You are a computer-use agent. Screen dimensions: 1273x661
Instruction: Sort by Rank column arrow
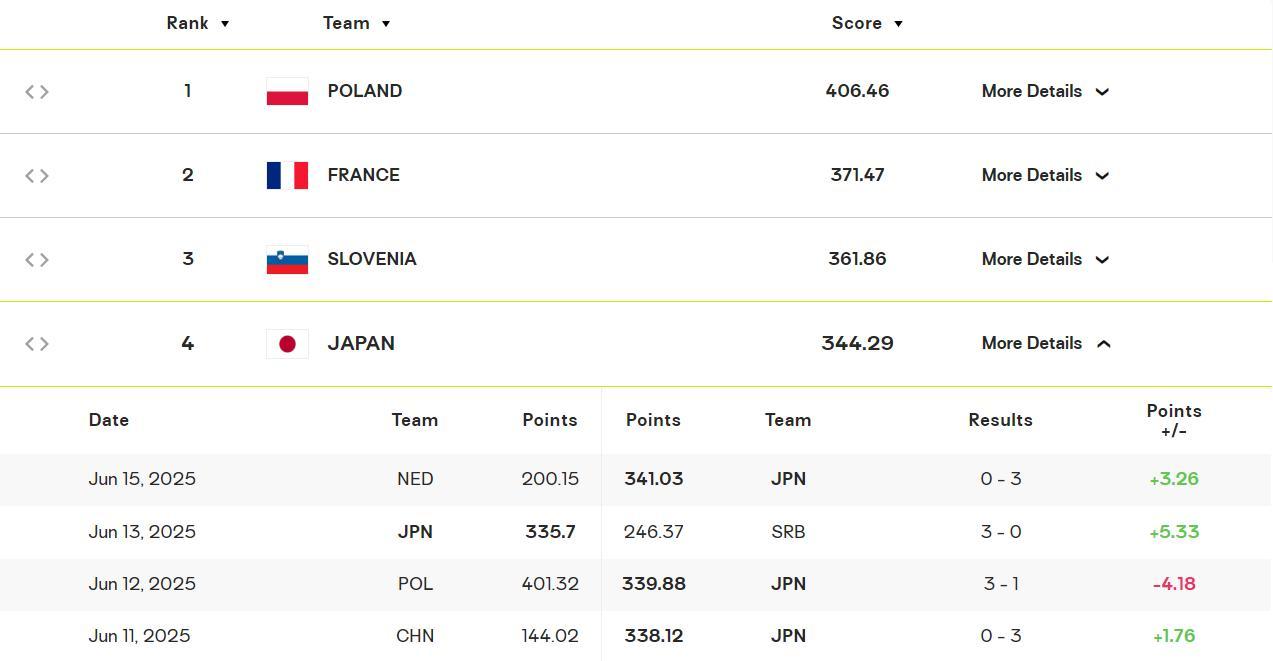pos(225,24)
